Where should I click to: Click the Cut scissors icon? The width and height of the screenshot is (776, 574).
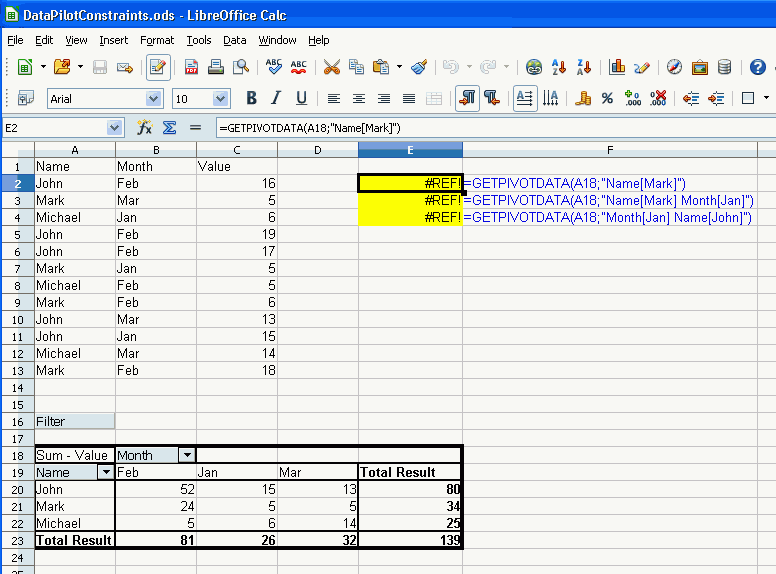pos(331,67)
